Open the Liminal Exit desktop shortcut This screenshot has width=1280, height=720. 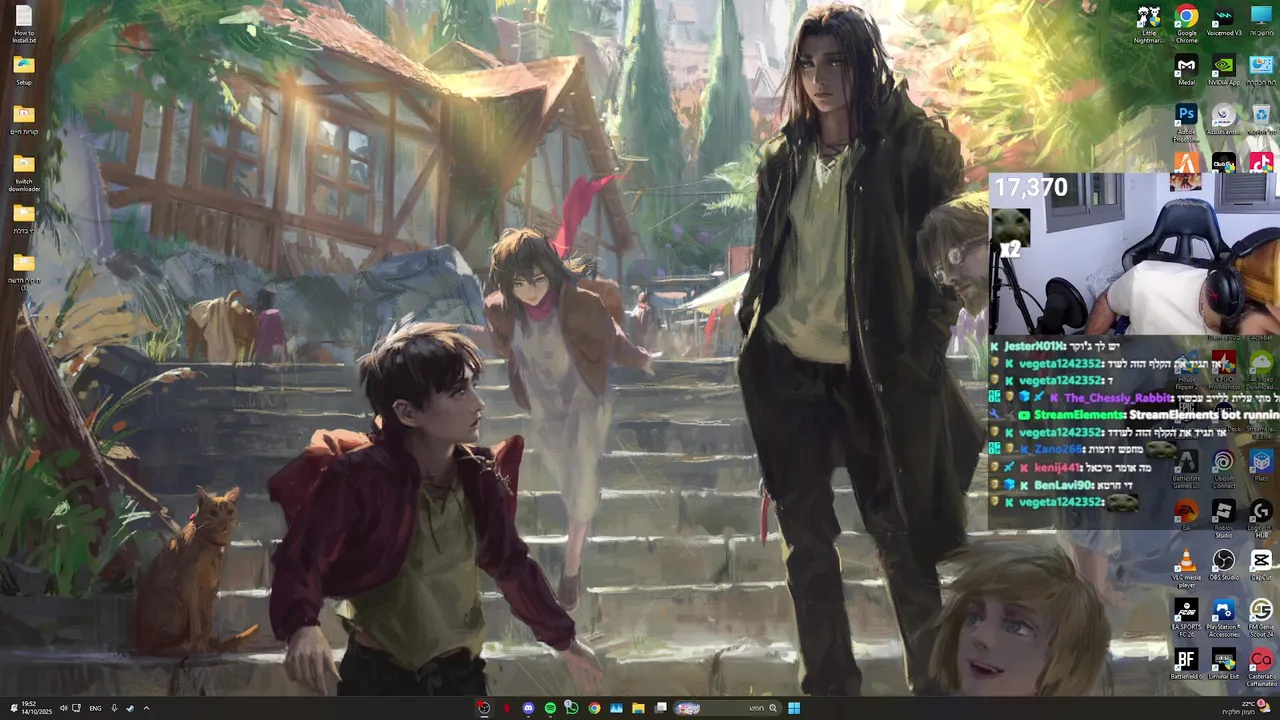coord(1224,665)
